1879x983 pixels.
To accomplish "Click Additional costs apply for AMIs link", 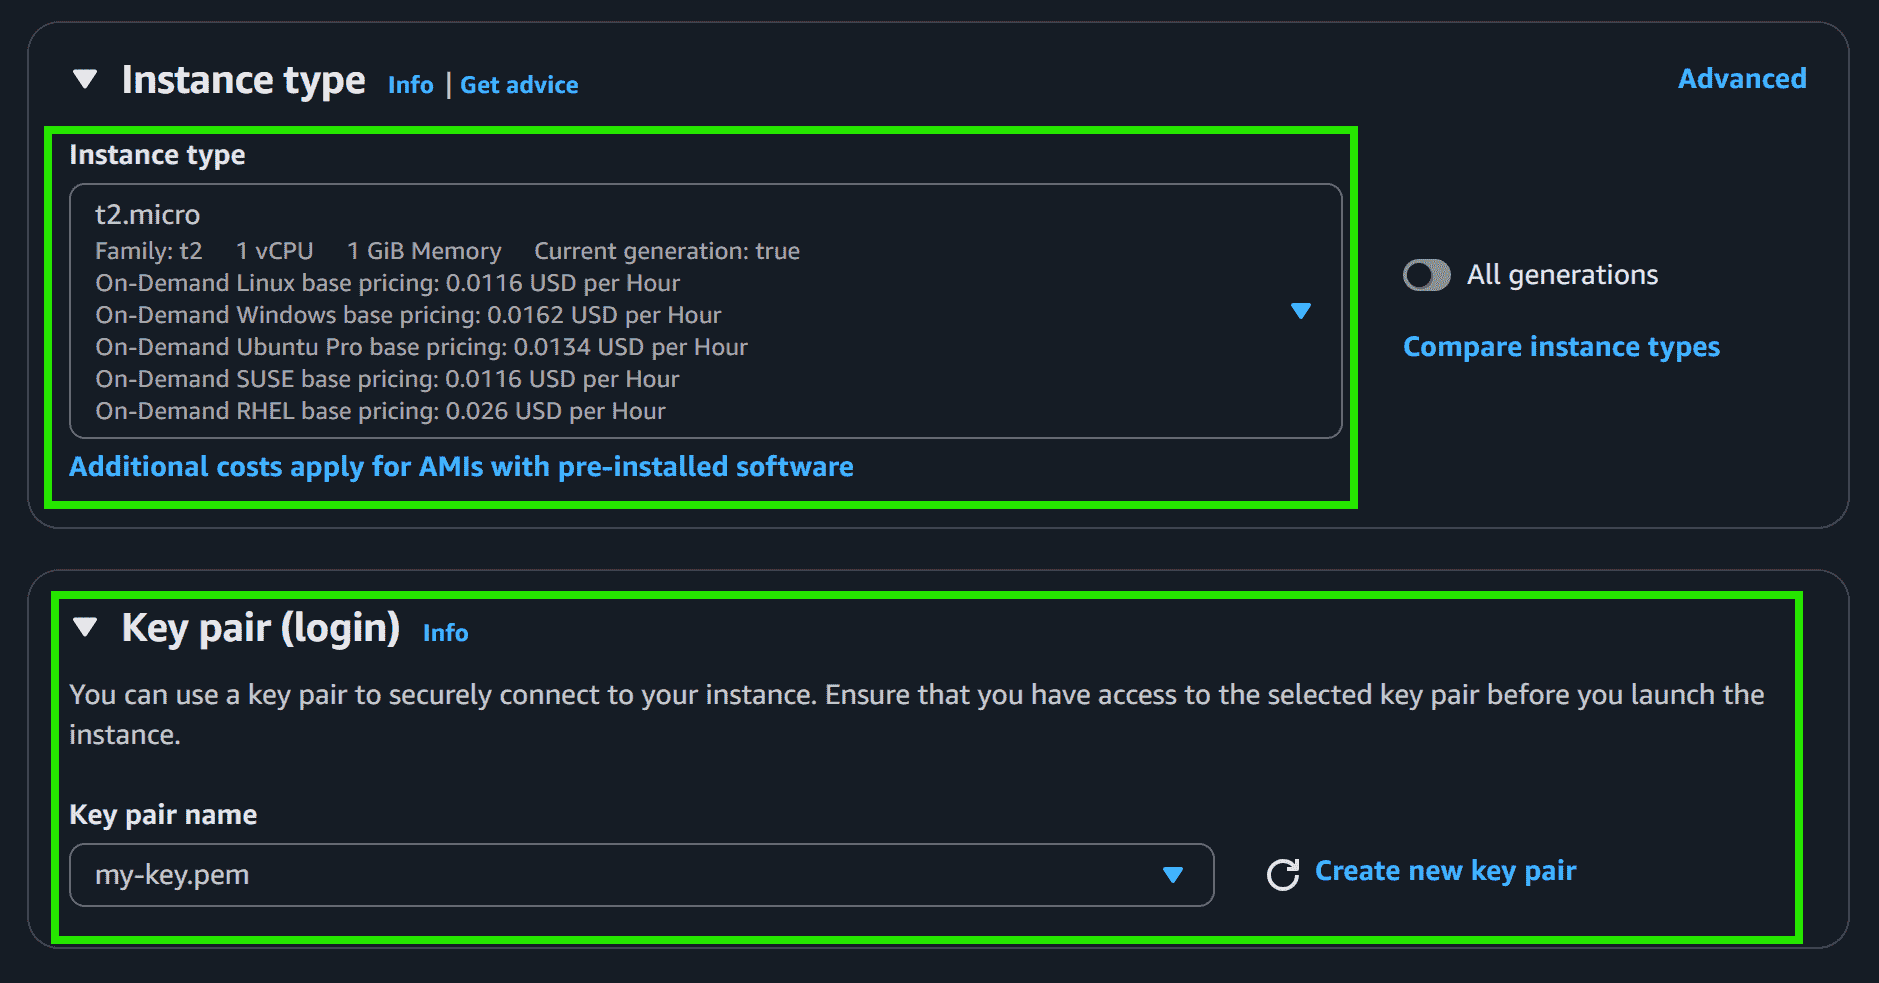I will pos(461,467).
